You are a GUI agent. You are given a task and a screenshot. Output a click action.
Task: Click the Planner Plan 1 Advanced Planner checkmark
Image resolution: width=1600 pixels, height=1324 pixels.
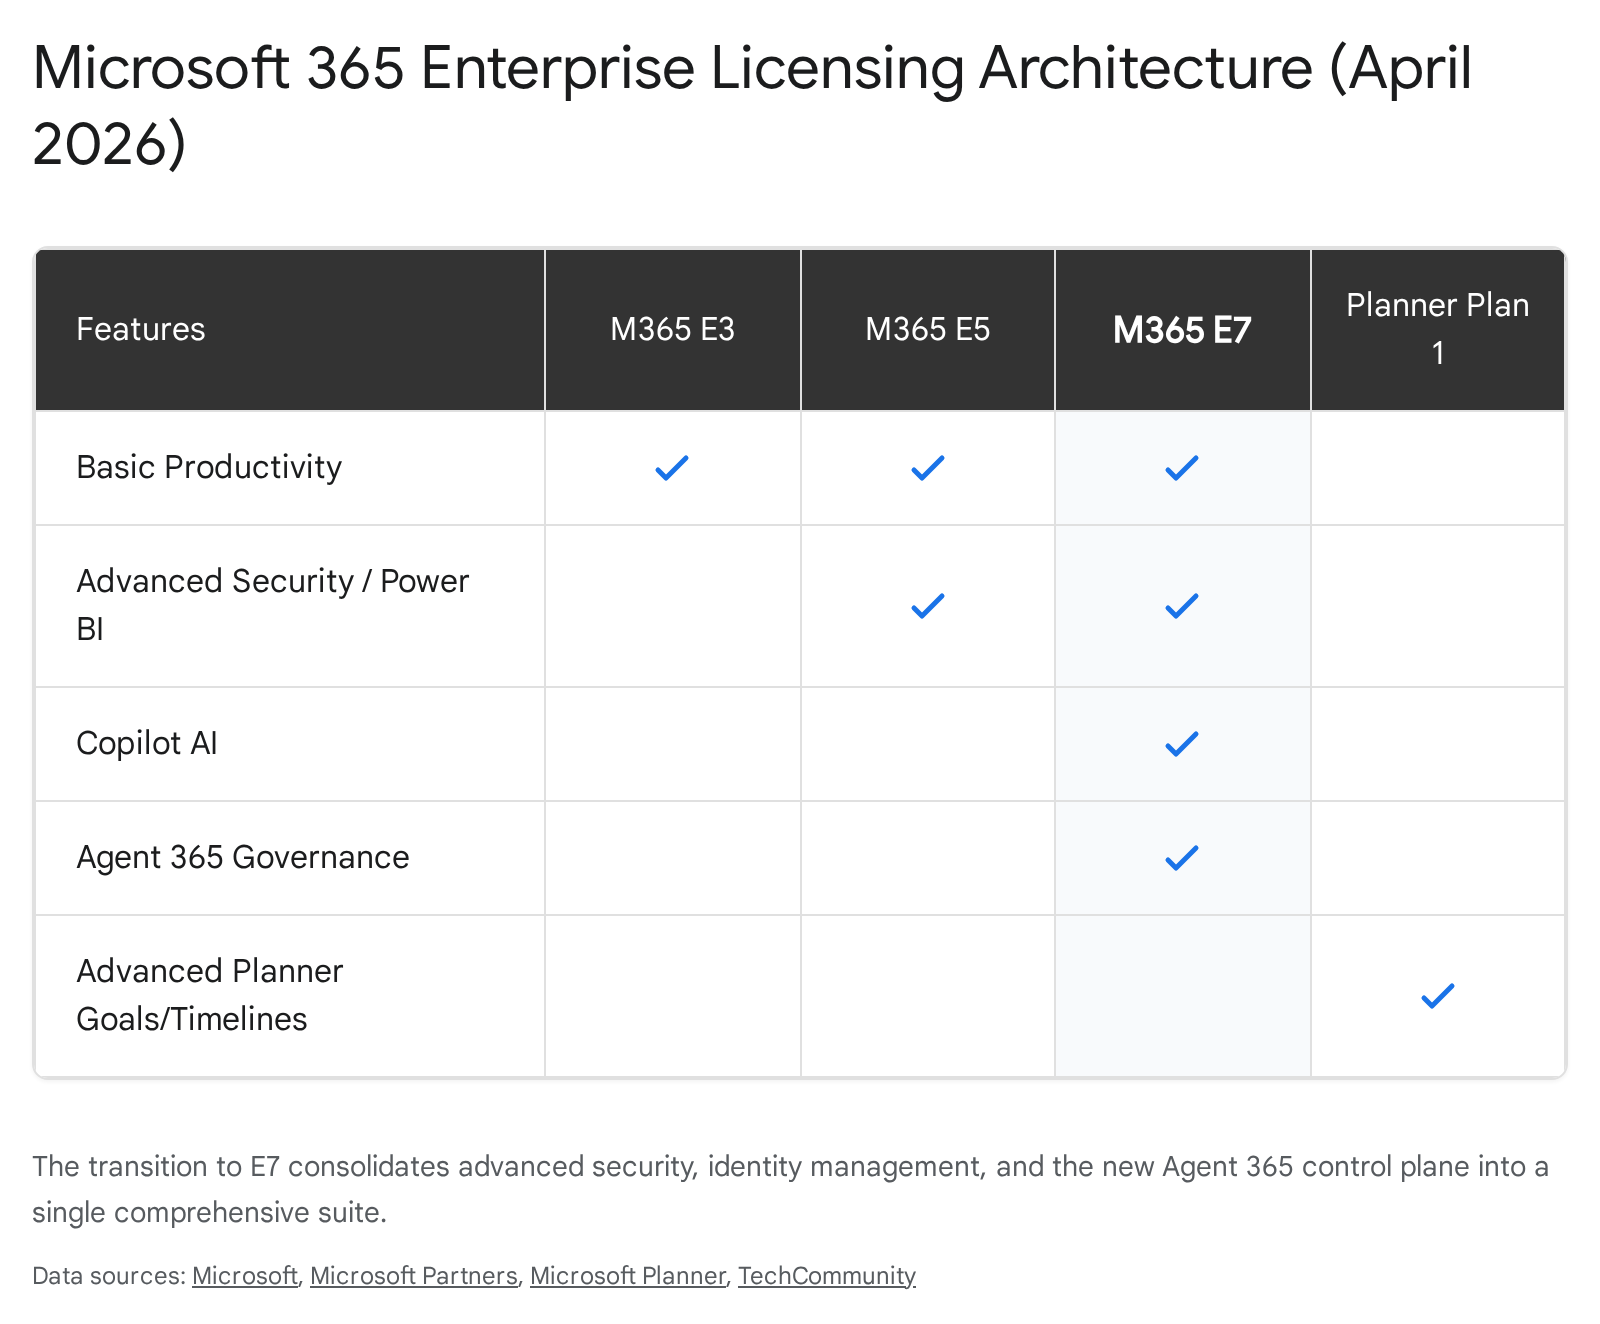coord(1437,996)
